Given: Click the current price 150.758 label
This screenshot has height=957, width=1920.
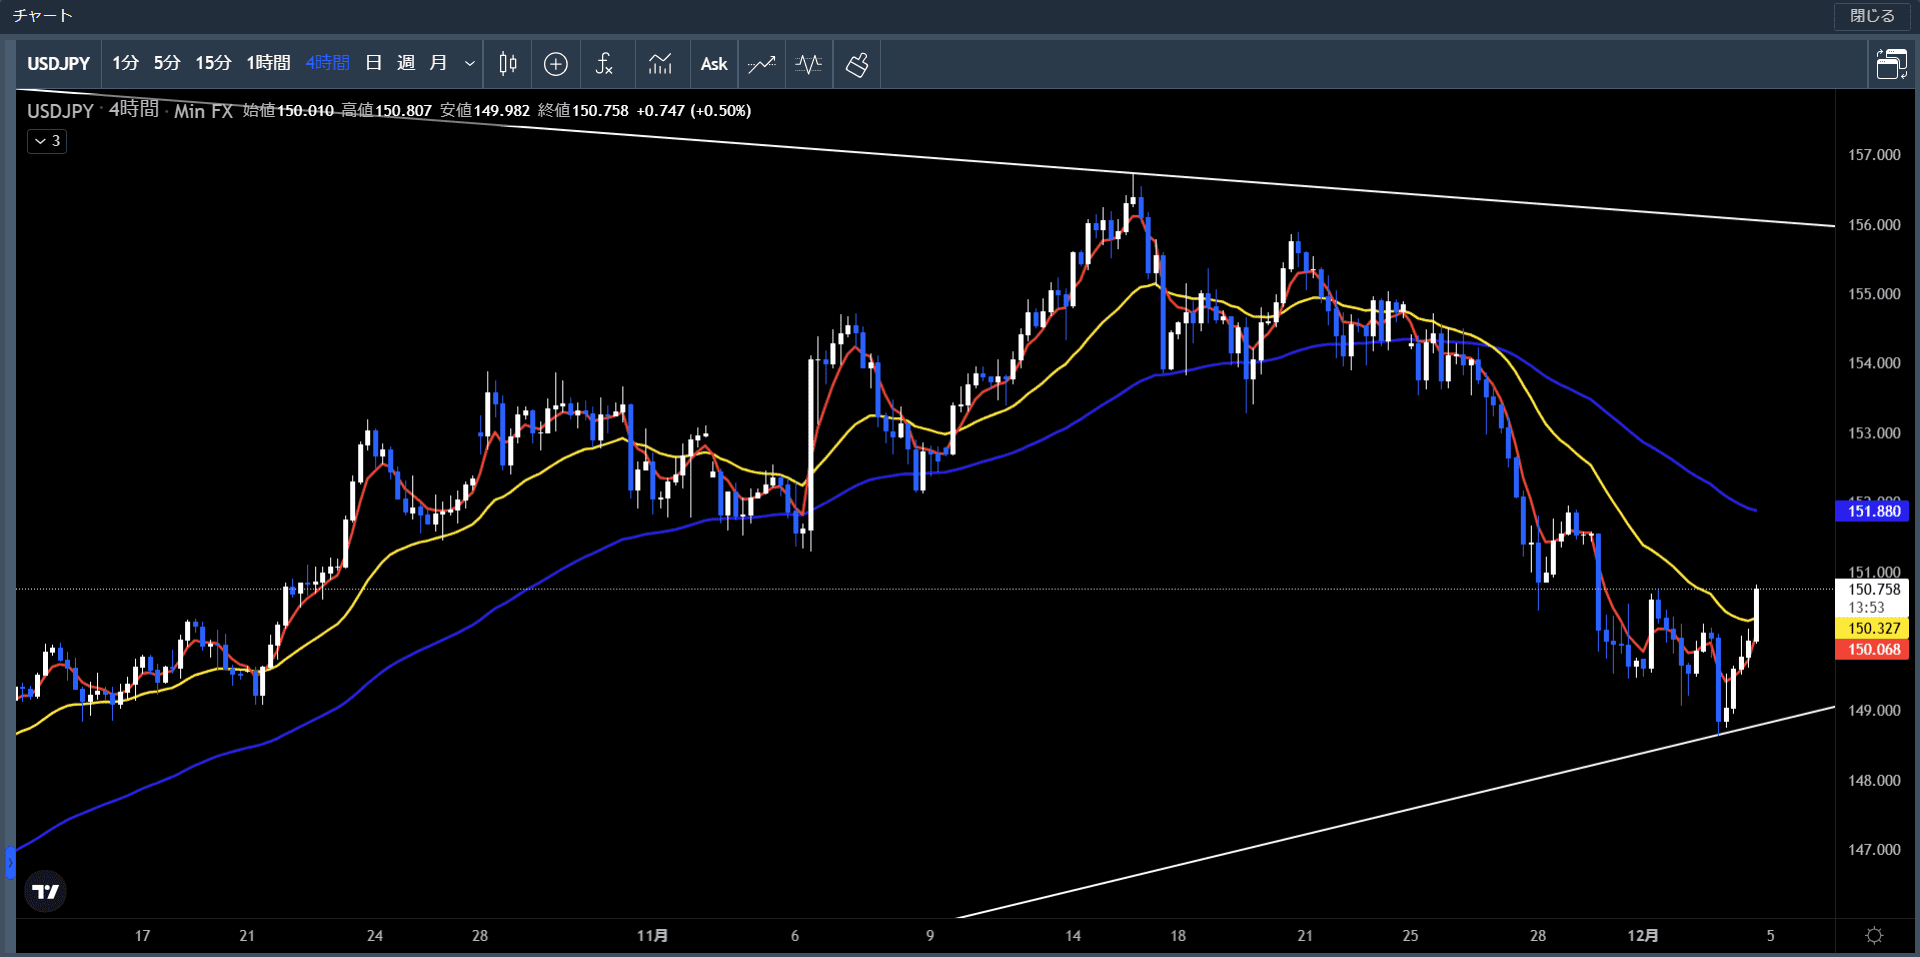Looking at the screenshot, I should click(1872, 589).
